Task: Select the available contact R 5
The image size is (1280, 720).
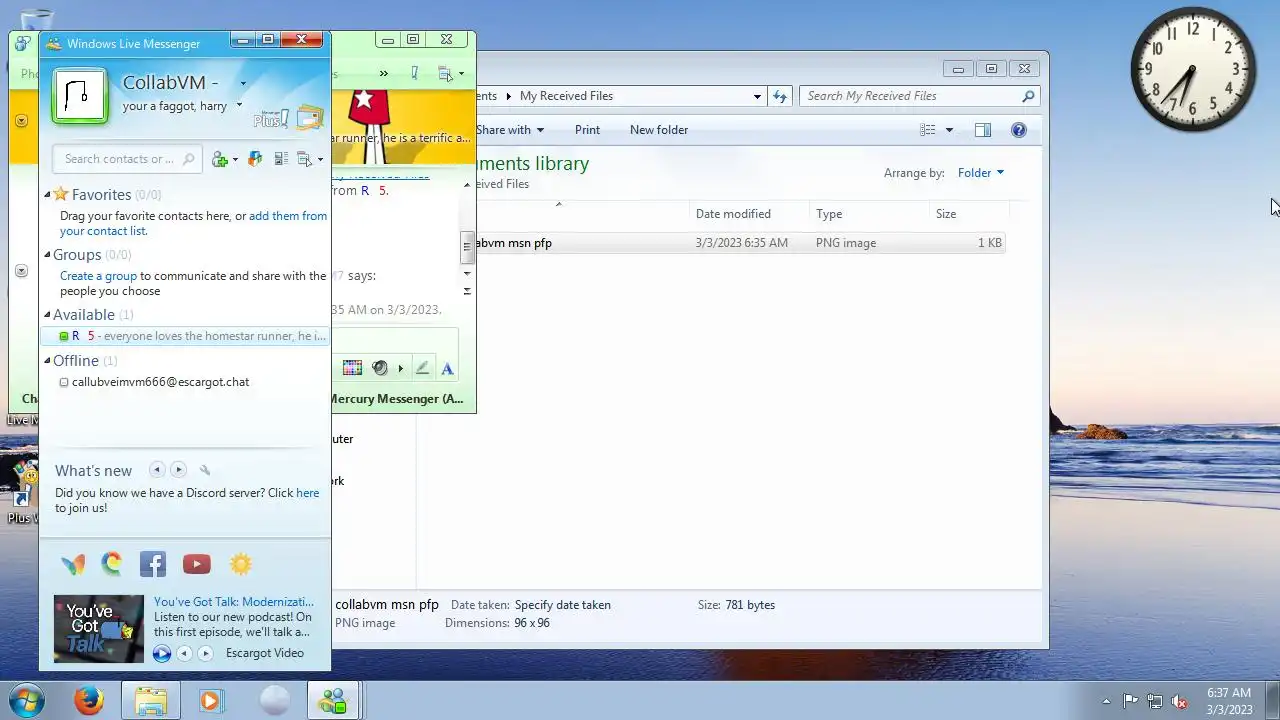Action: click(x=187, y=336)
